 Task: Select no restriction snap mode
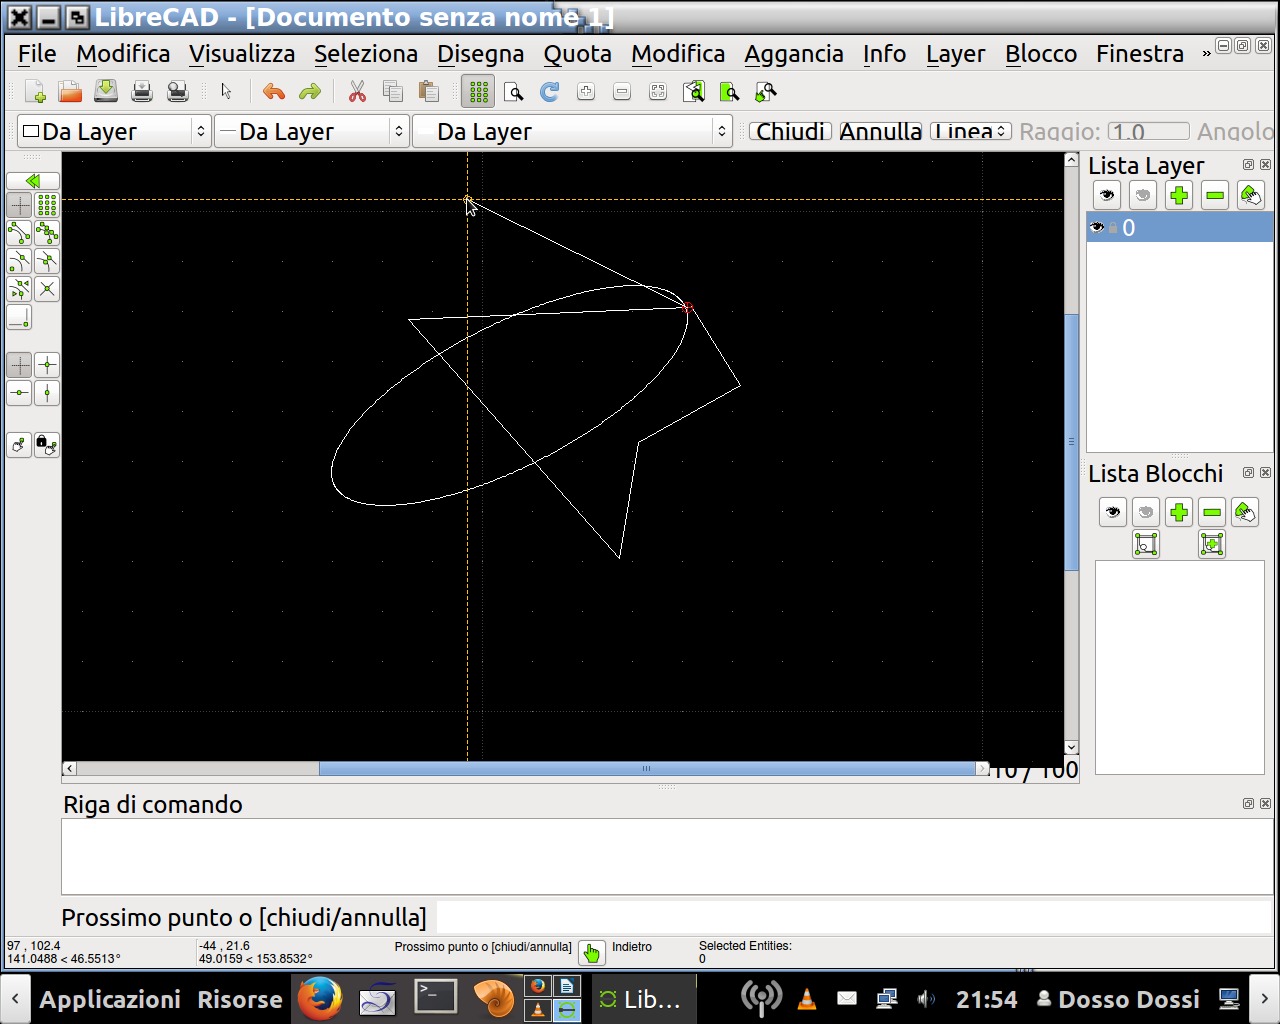[x=19, y=365]
